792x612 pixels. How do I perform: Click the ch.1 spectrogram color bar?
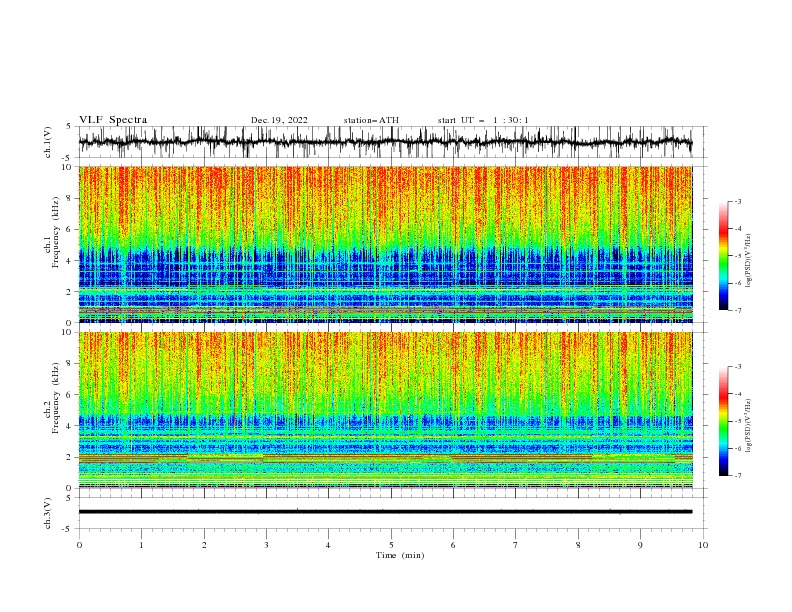tap(723, 256)
